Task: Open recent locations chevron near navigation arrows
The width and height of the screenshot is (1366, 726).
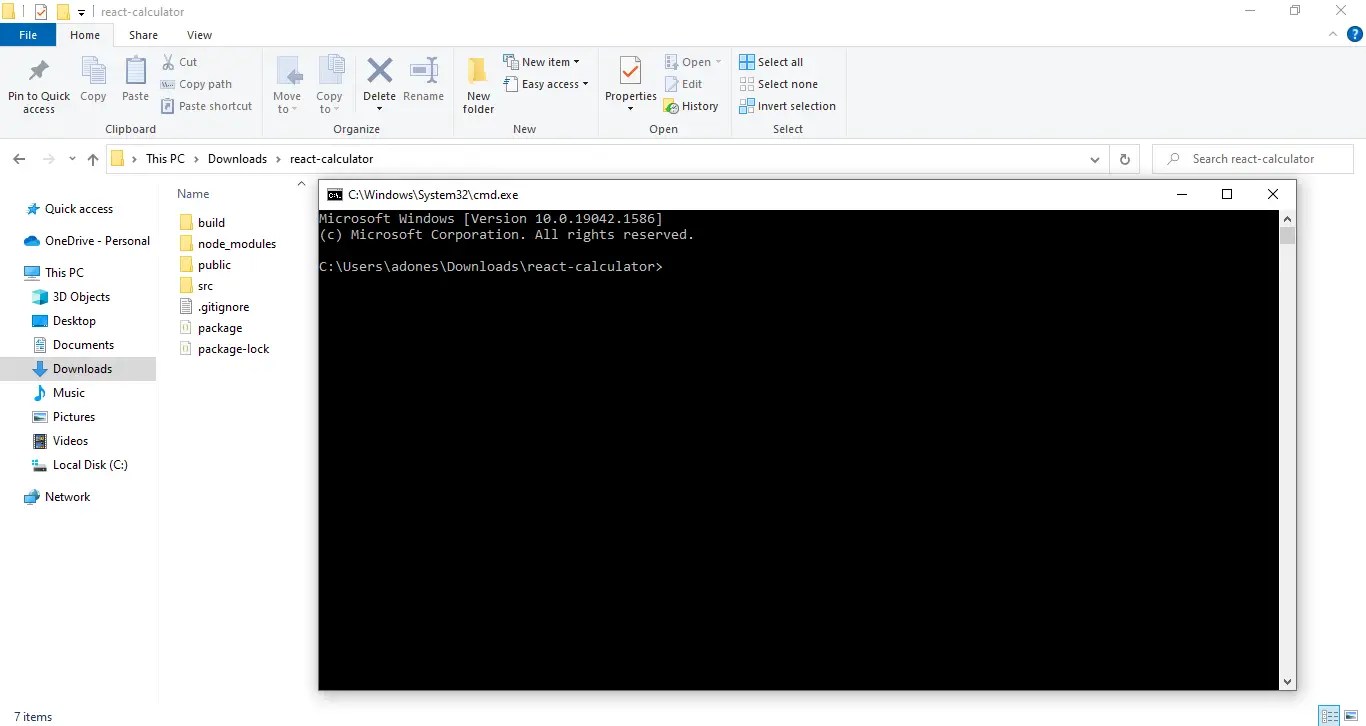Action: 72,159
